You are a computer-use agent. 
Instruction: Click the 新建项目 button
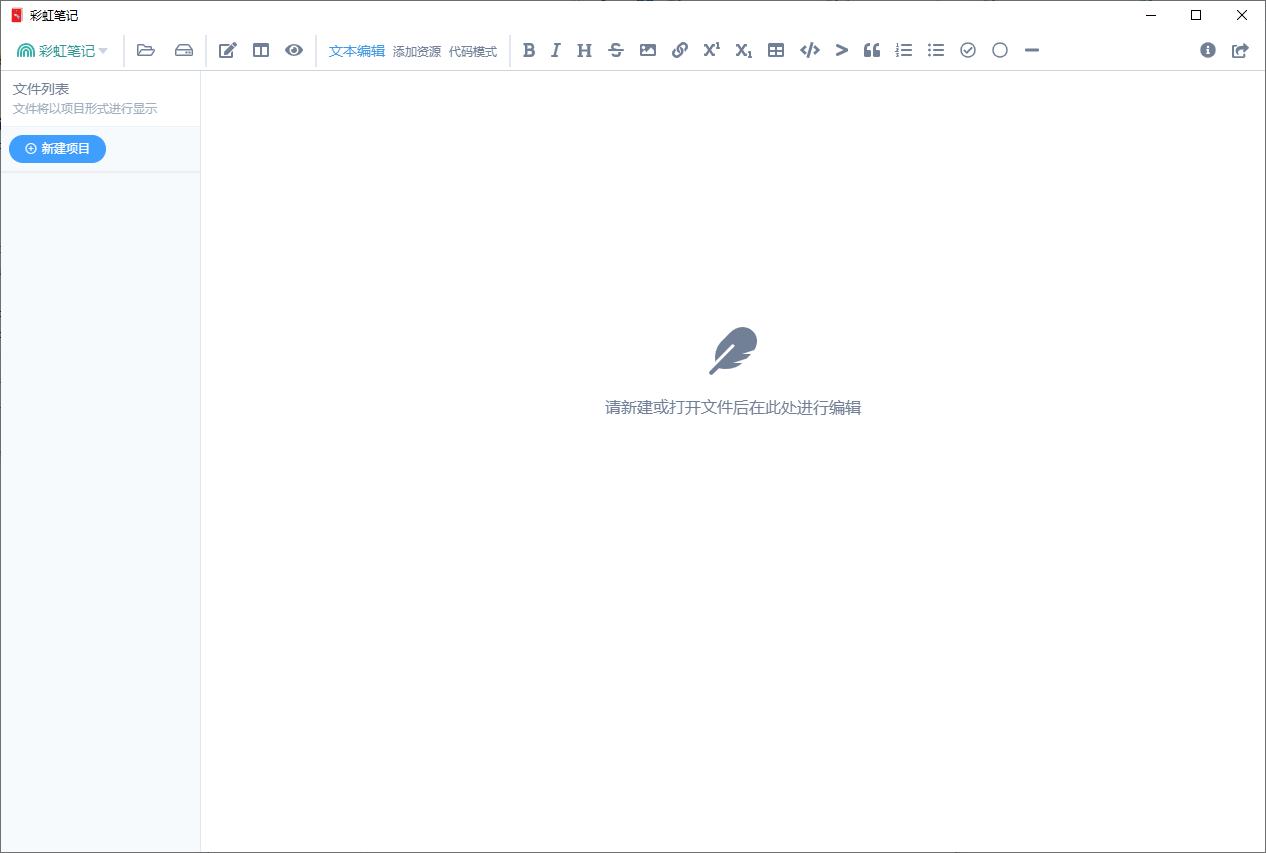click(x=57, y=148)
